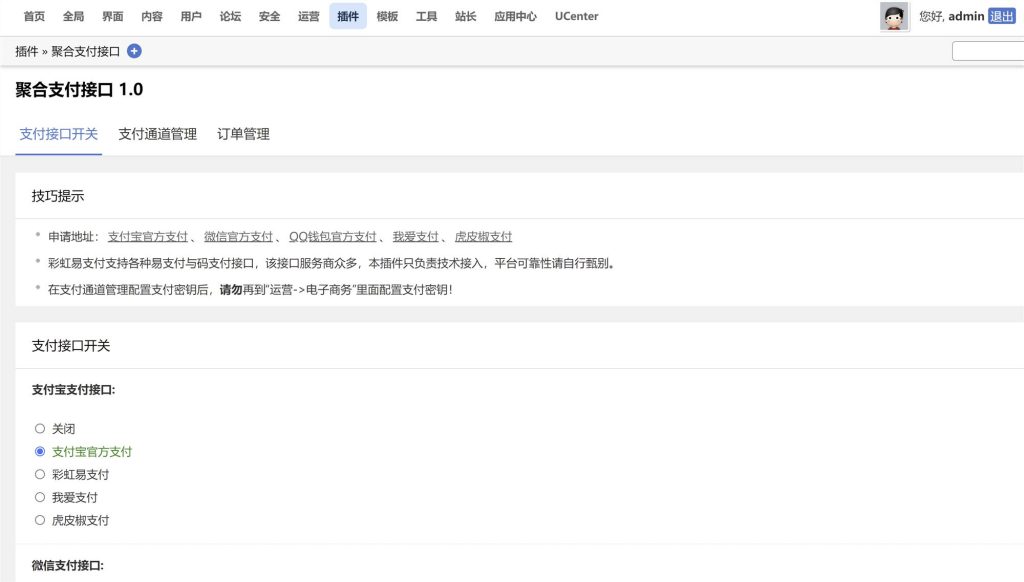1024x582 pixels.
Task: Open the 安全 menu
Action: point(269,16)
